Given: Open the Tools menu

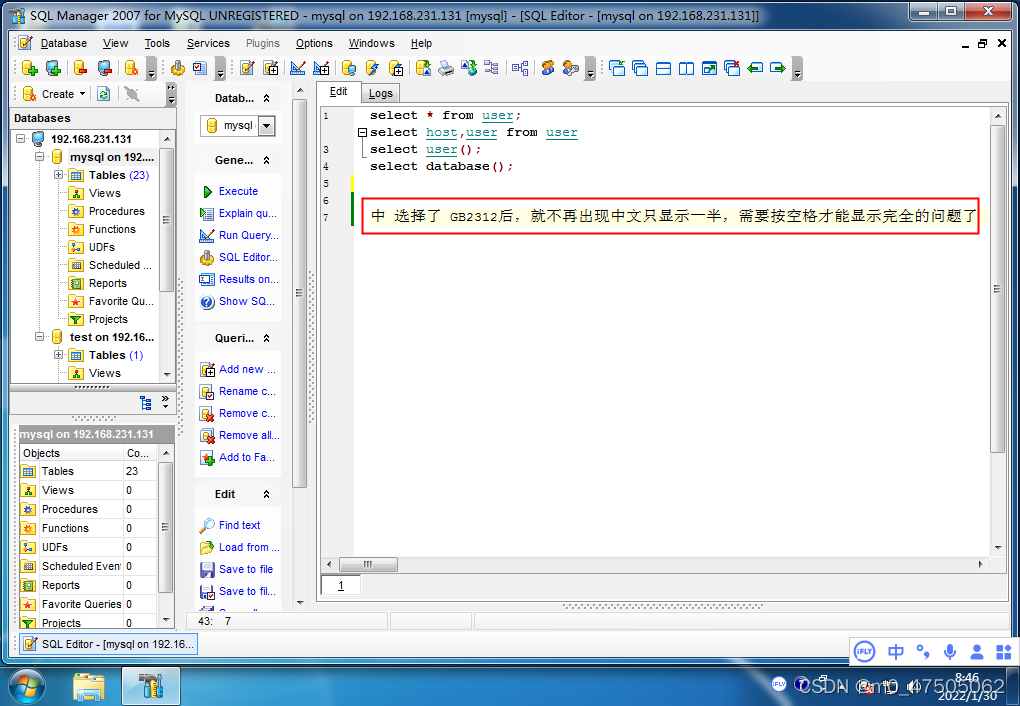Looking at the screenshot, I should coord(157,43).
